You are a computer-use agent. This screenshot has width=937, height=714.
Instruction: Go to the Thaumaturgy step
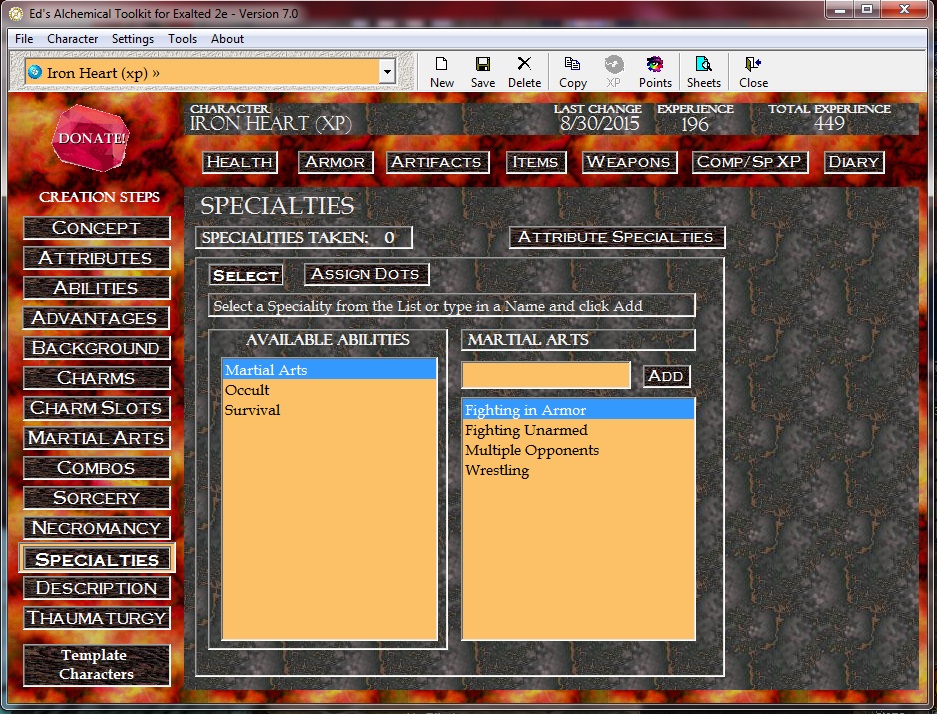pos(96,618)
